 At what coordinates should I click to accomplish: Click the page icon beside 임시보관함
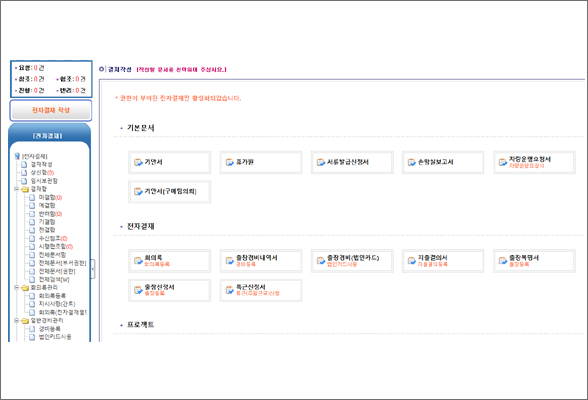24,181
